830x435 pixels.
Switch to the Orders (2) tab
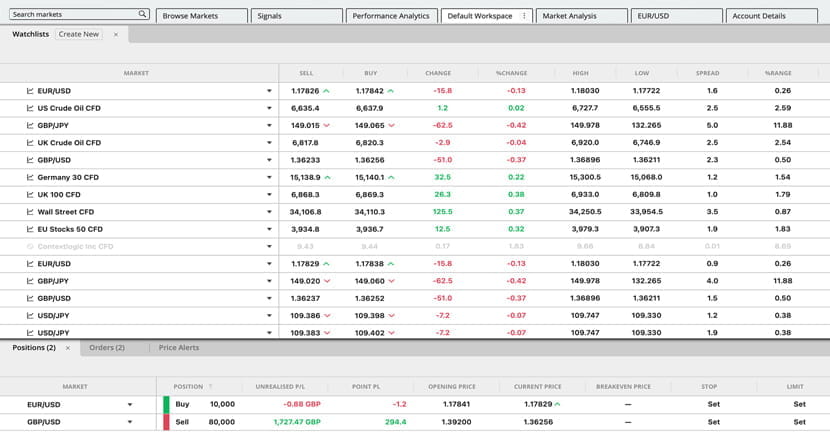[107, 348]
